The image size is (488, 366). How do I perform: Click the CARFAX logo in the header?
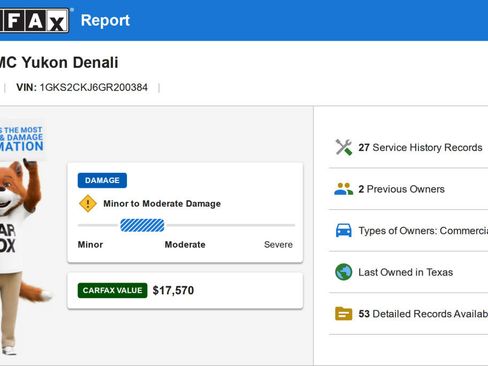point(34,21)
